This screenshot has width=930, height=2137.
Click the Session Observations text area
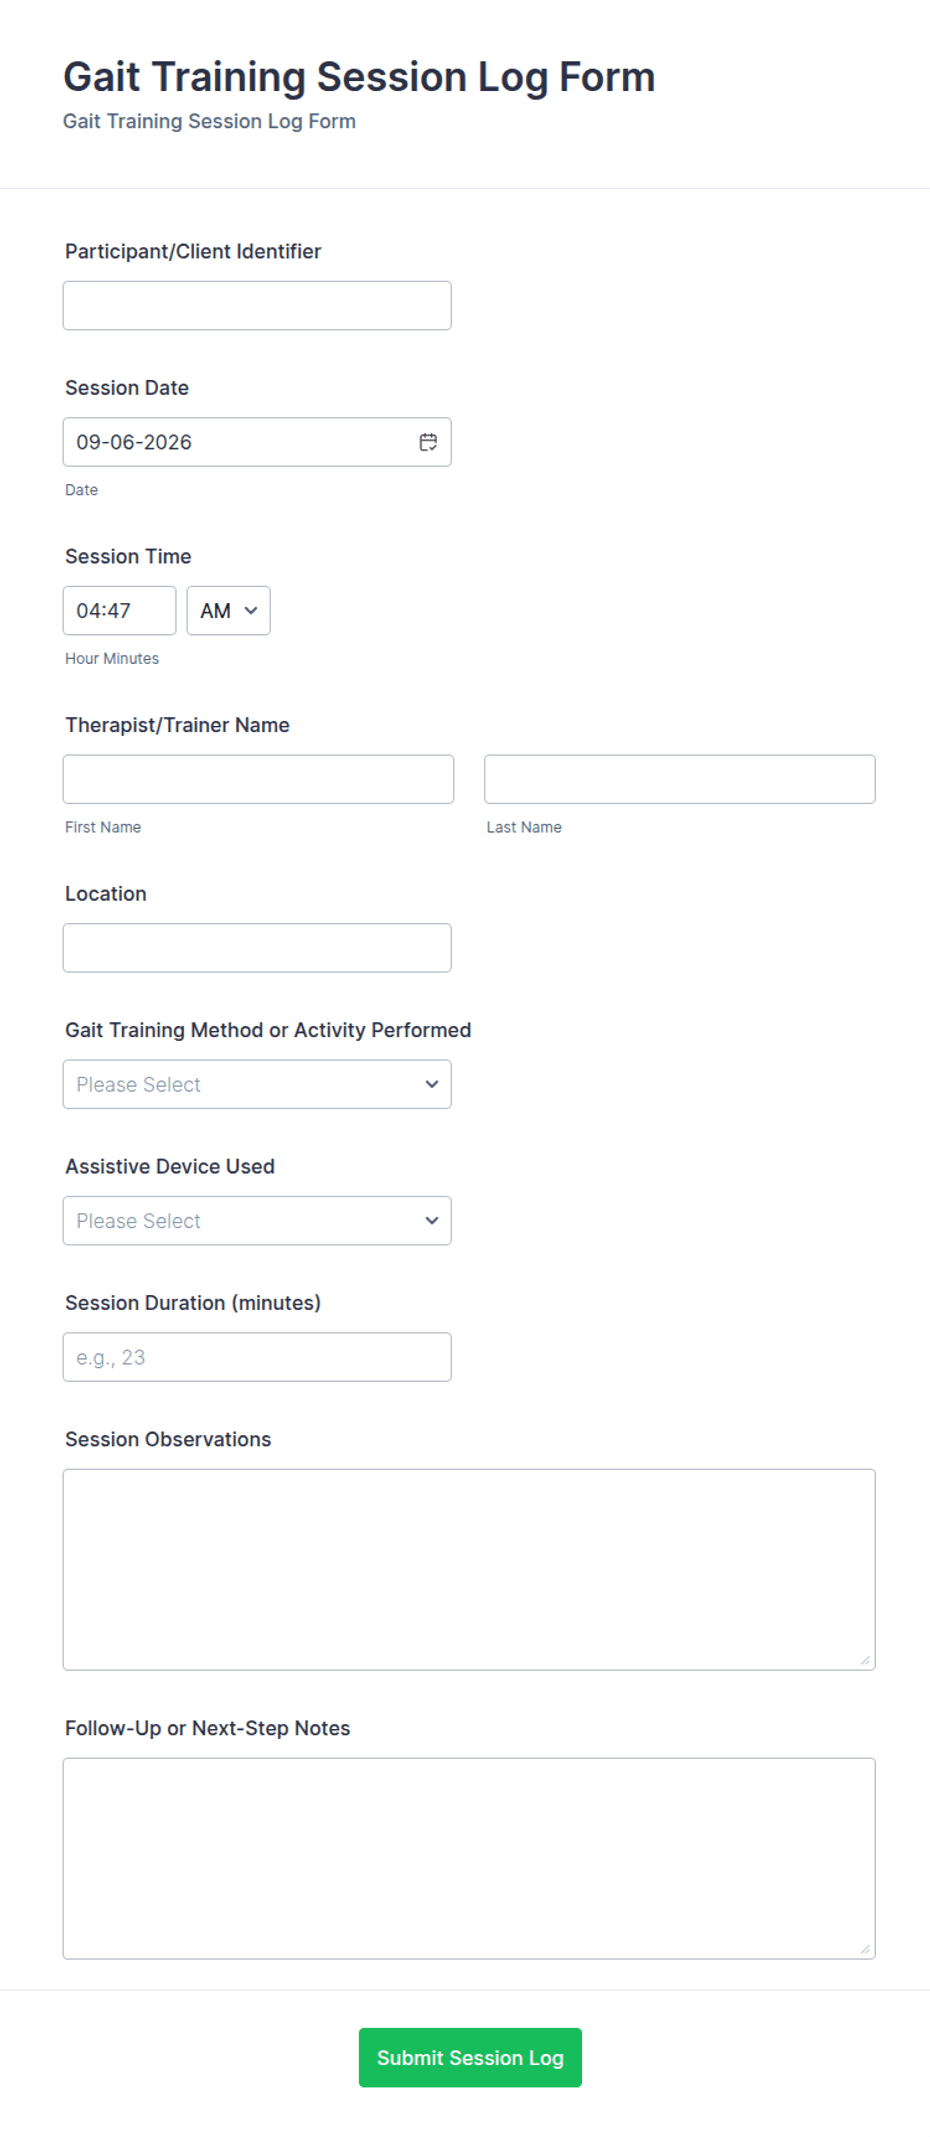click(469, 1569)
